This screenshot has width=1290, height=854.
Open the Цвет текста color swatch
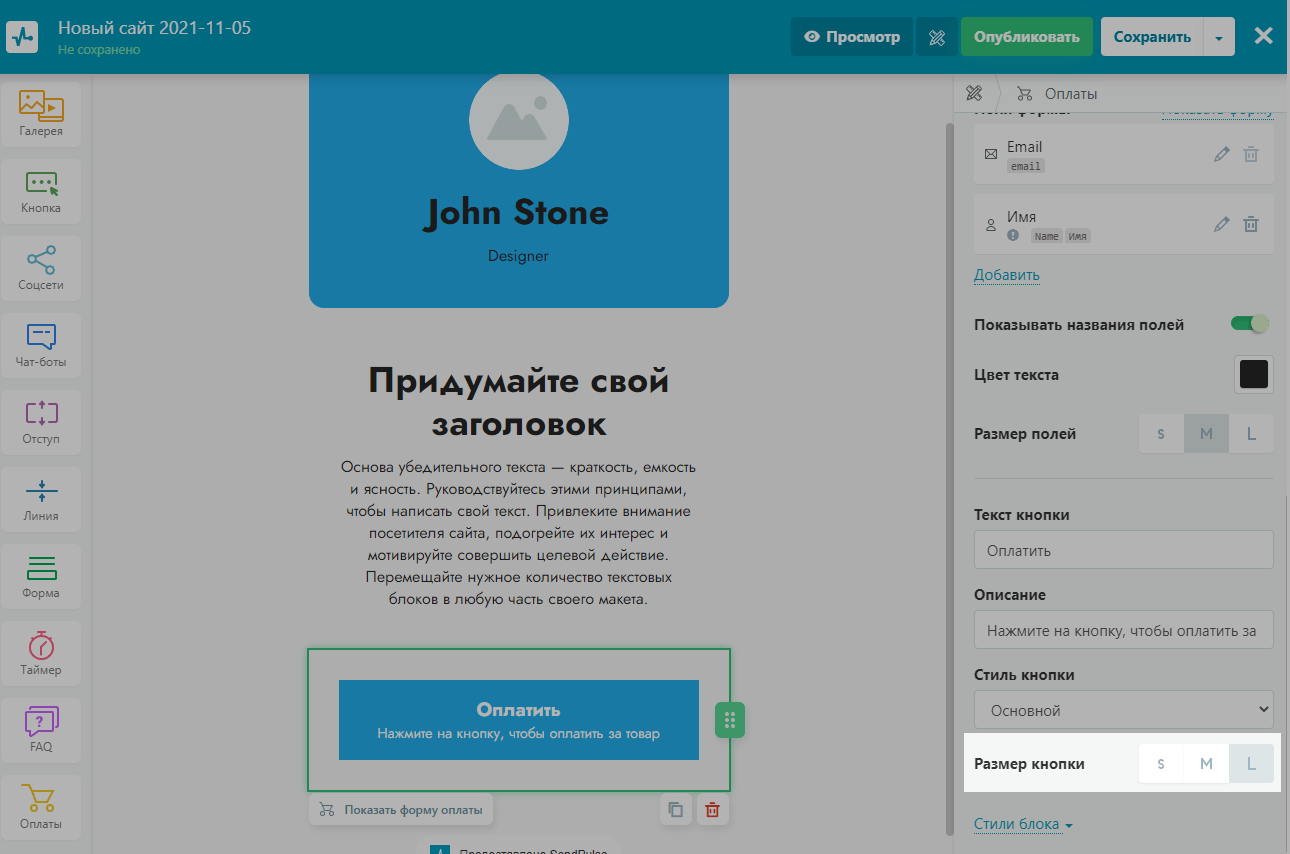pos(1253,375)
